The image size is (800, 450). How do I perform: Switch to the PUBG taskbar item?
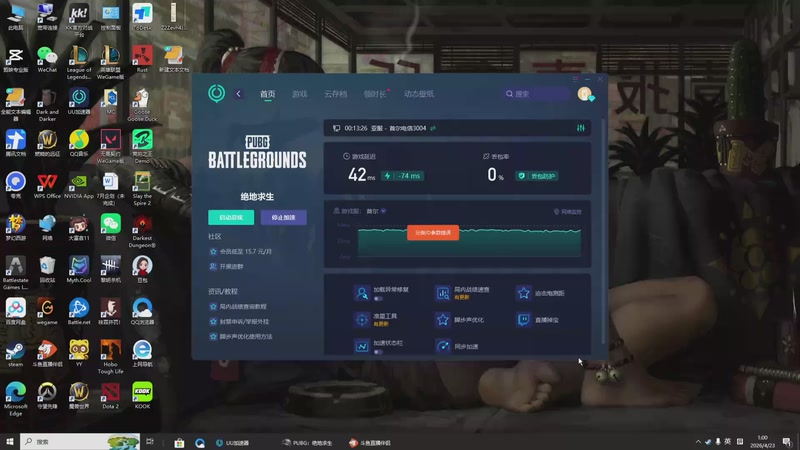click(x=308, y=442)
